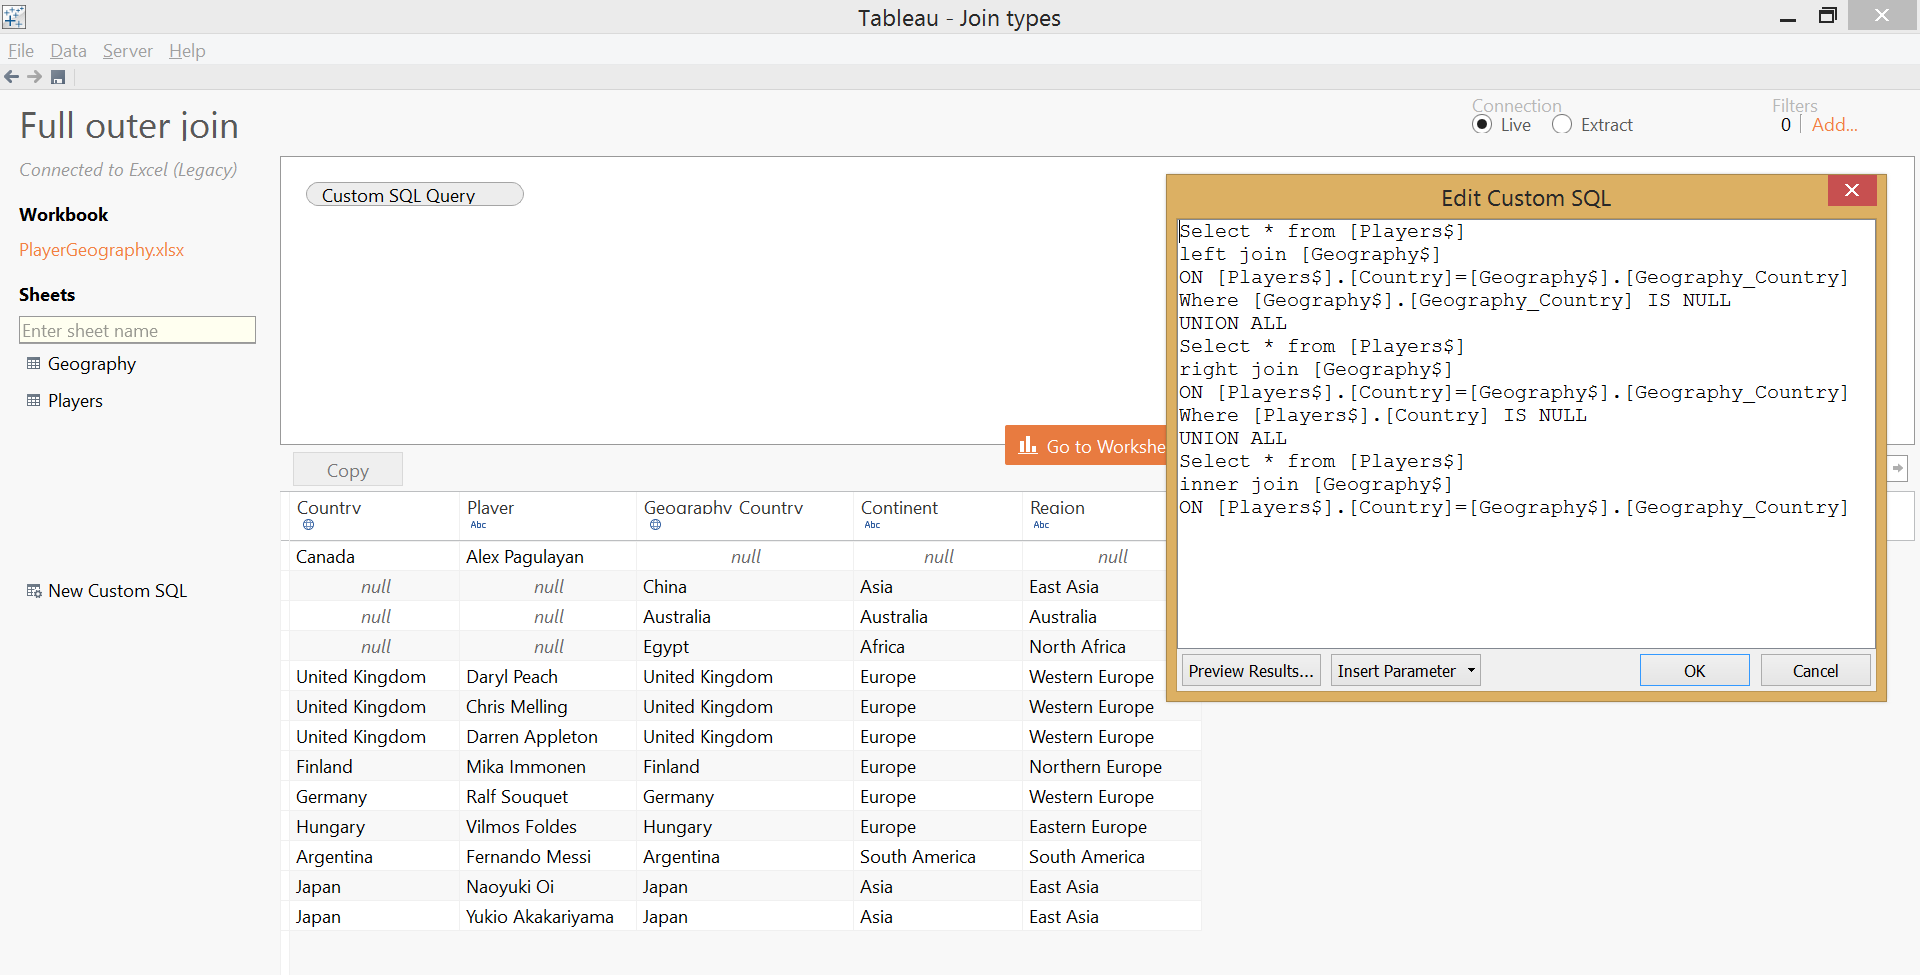Click the Custom SQL Query pill
Image resolution: width=1920 pixels, height=975 pixels.
pyautogui.click(x=415, y=195)
